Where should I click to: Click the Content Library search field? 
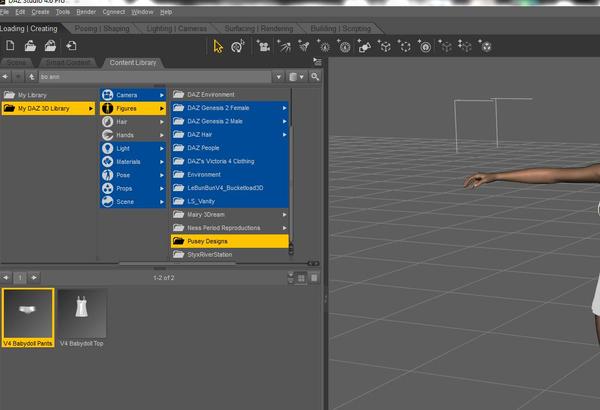pyautogui.click(x=155, y=77)
